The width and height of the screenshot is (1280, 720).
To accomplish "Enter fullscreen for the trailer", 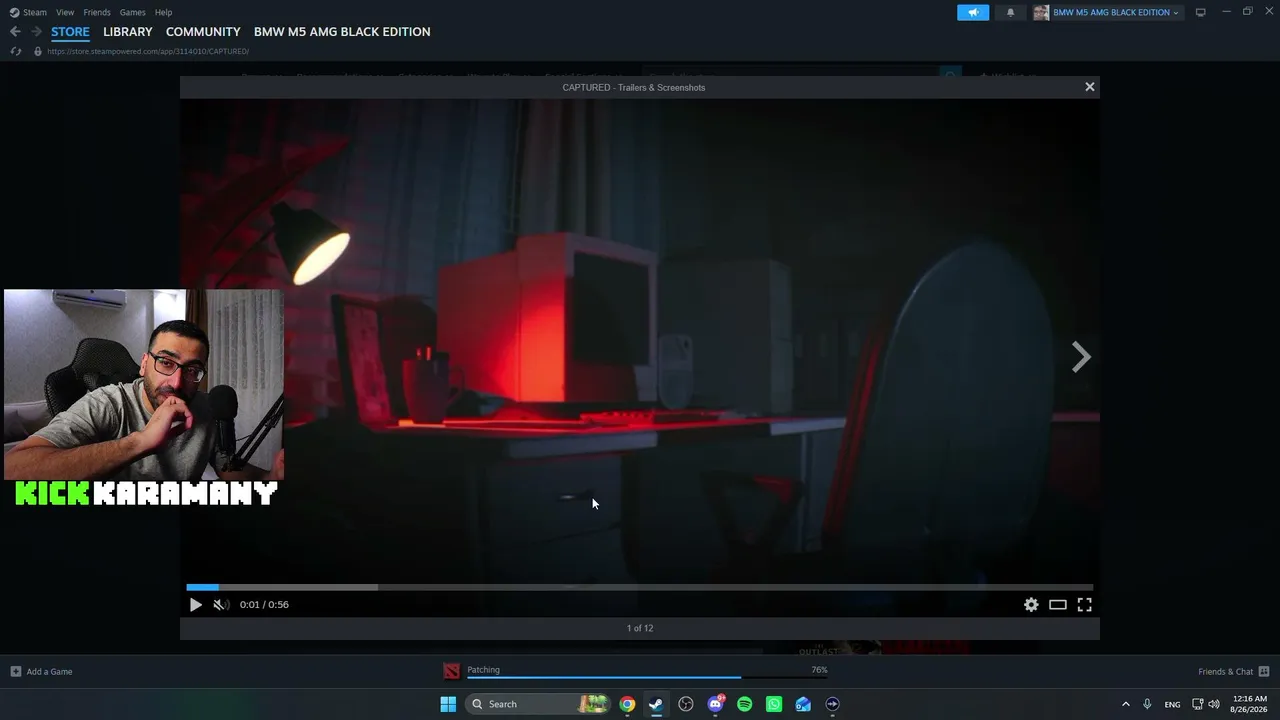I will [1084, 605].
